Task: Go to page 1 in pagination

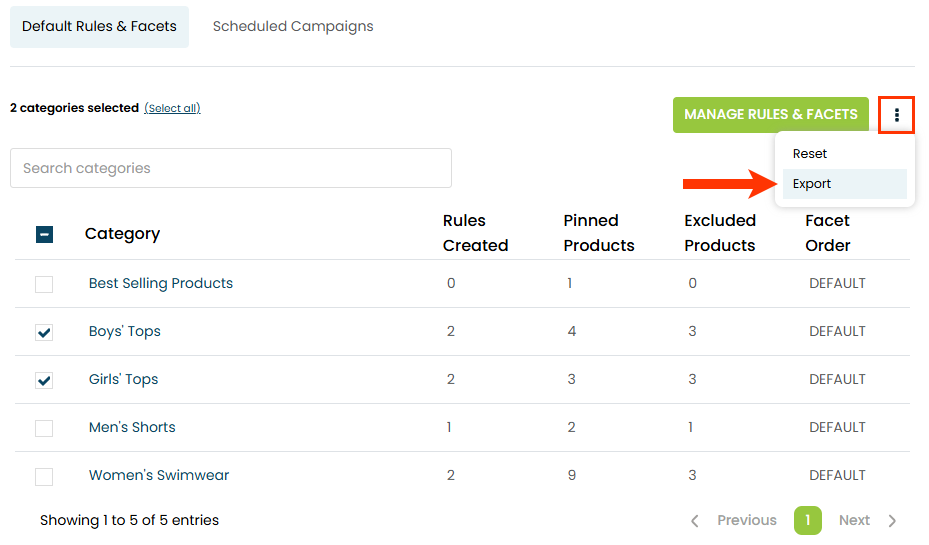Action: pos(808,520)
